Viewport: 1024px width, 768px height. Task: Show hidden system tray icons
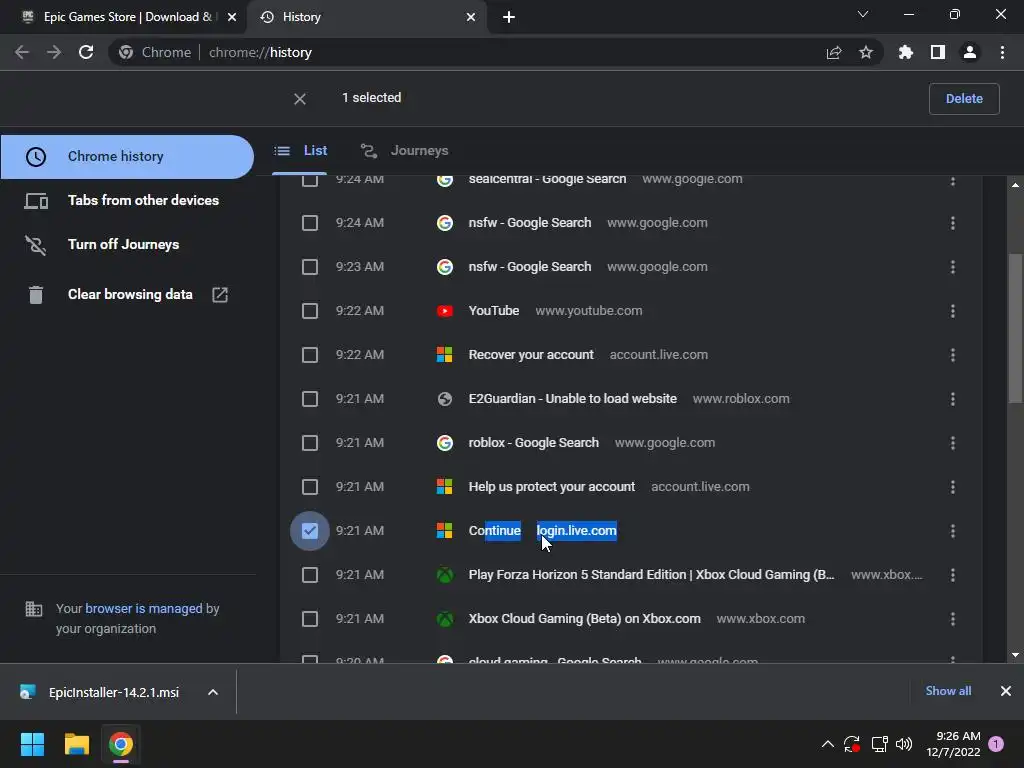[827, 744]
